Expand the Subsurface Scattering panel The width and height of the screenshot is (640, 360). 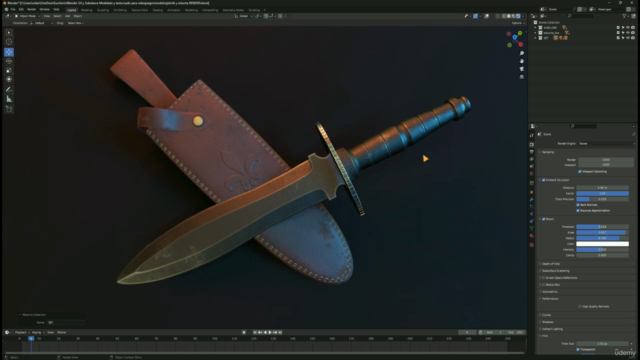click(555, 271)
